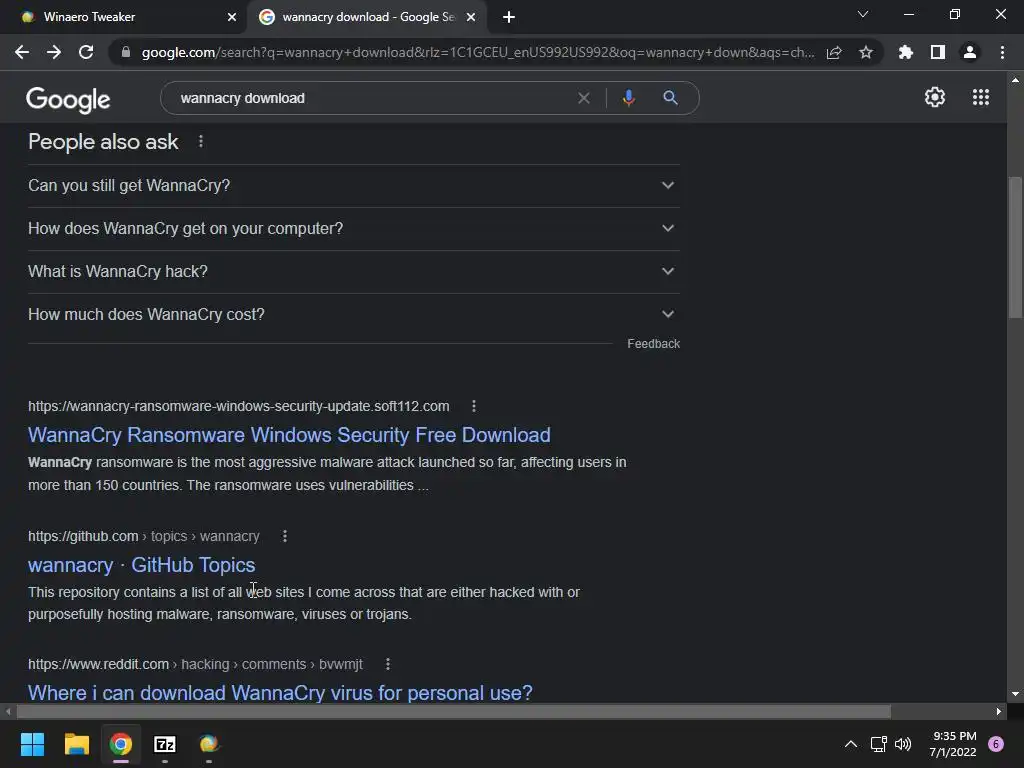The height and width of the screenshot is (768, 1024).
Task: Bookmark this page with the star
Action: pos(866,52)
